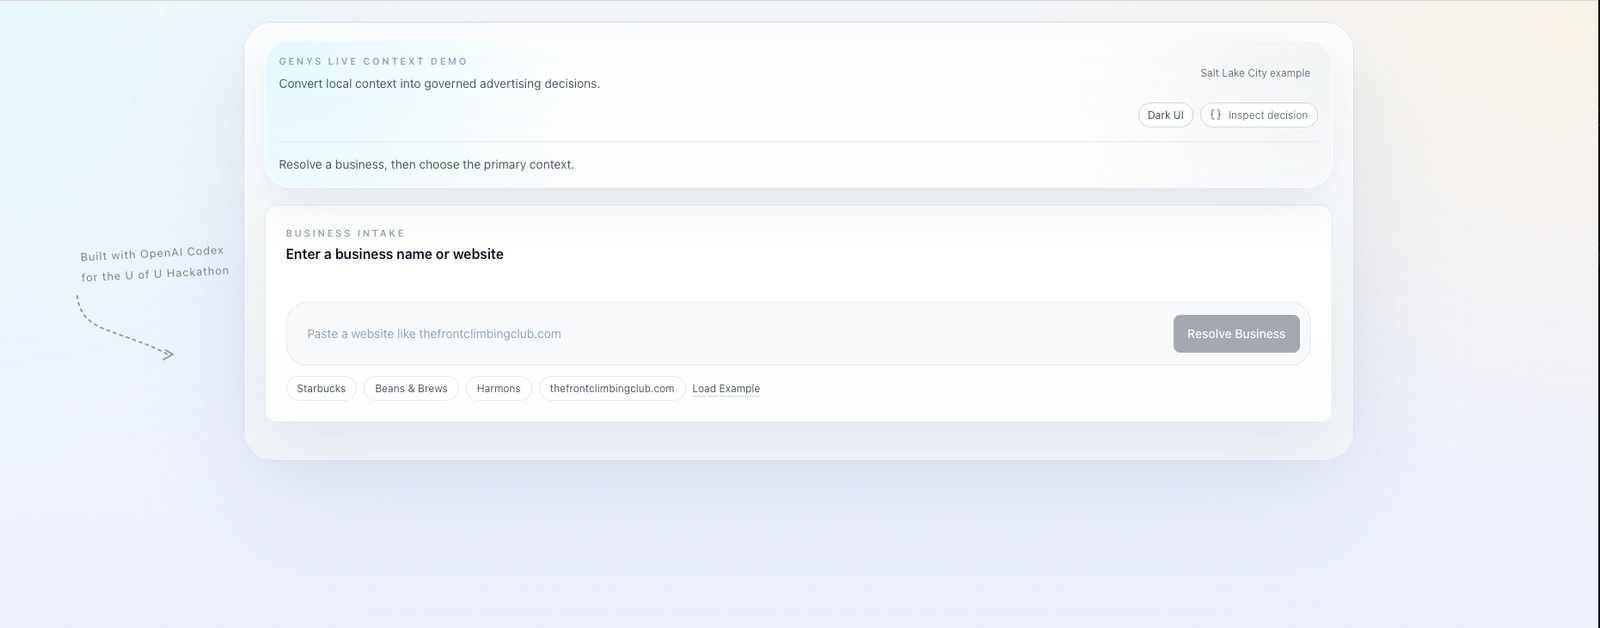Click the Convert local context tagline
1600x628 pixels.
(x=439, y=84)
